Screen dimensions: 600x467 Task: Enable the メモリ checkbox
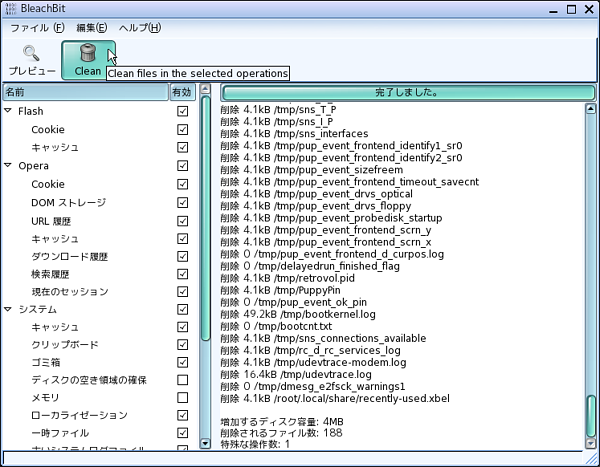click(x=182, y=397)
